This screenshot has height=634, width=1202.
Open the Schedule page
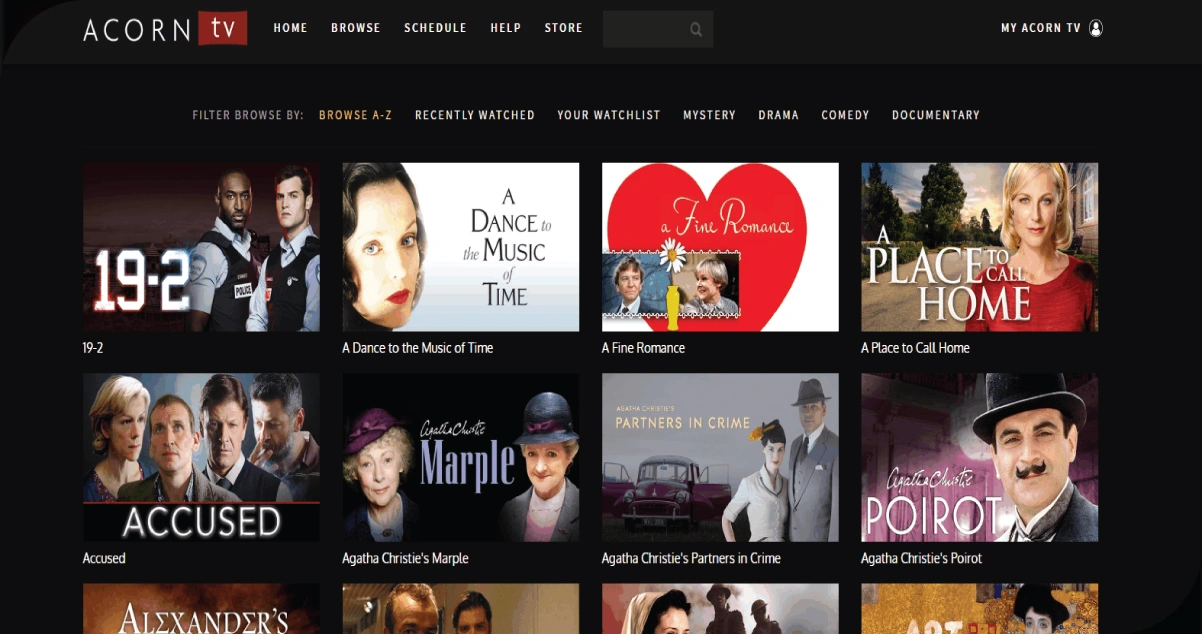(435, 28)
